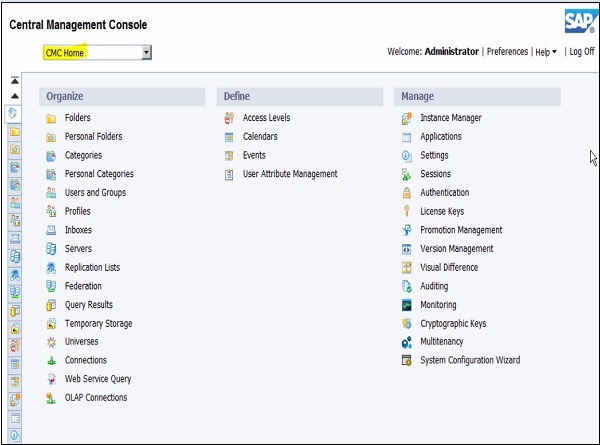The image size is (600, 445).
Task: Open Promotion Management
Action: [x=461, y=230]
